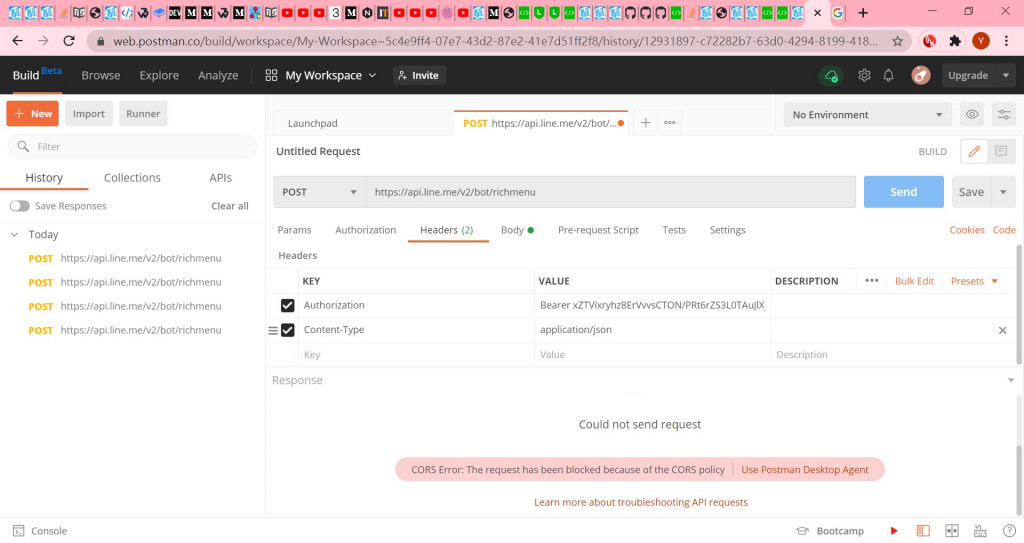Uncheck the Authorization header checkbox

coord(287,305)
